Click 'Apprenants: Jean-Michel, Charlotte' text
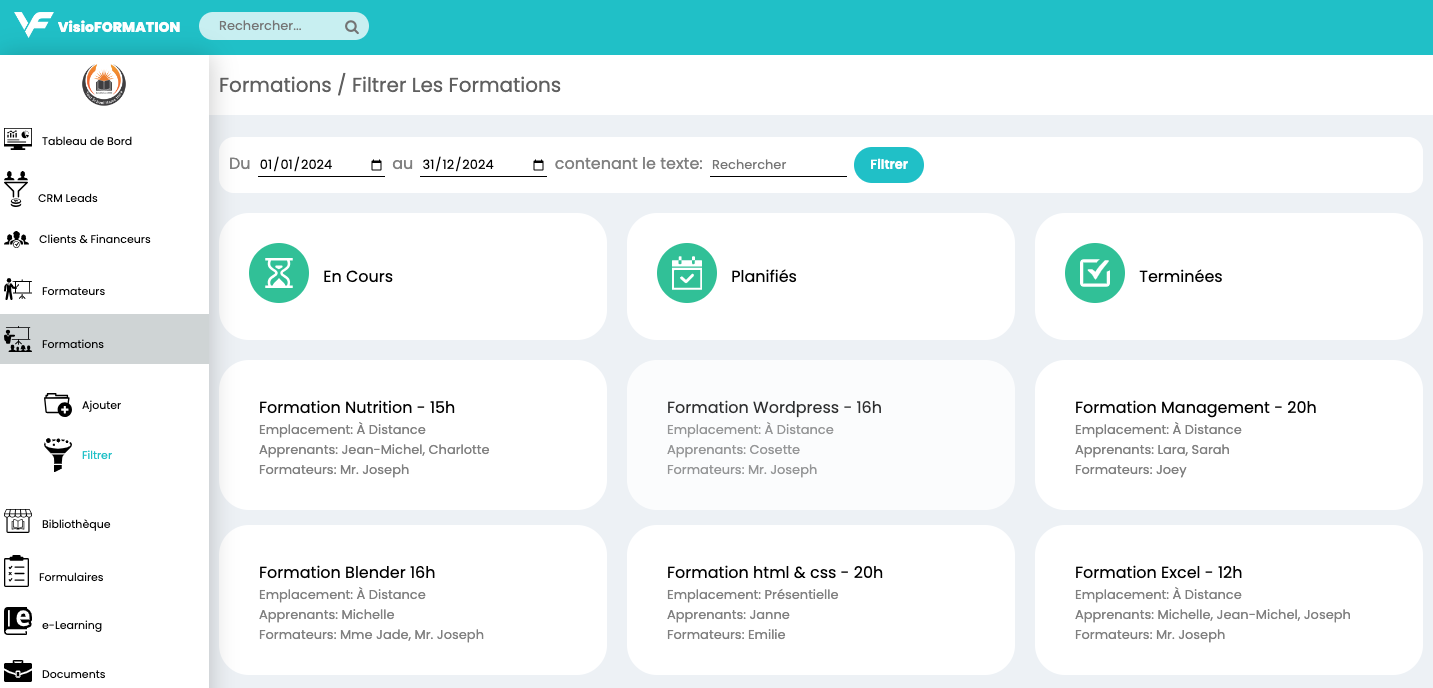Screen dimensions: 1433x688 (x=374, y=450)
